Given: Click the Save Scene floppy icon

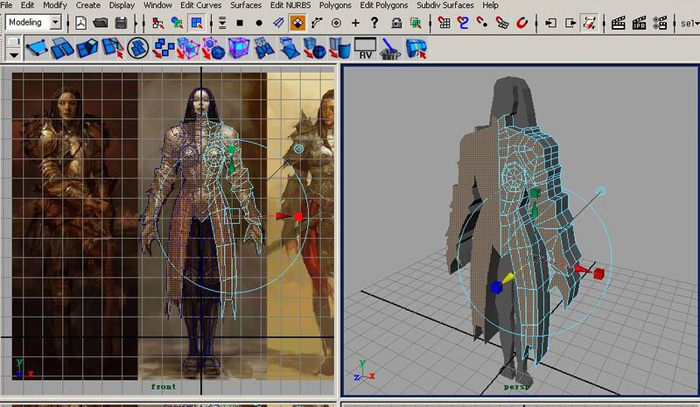Looking at the screenshot, I should pos(121,23).
